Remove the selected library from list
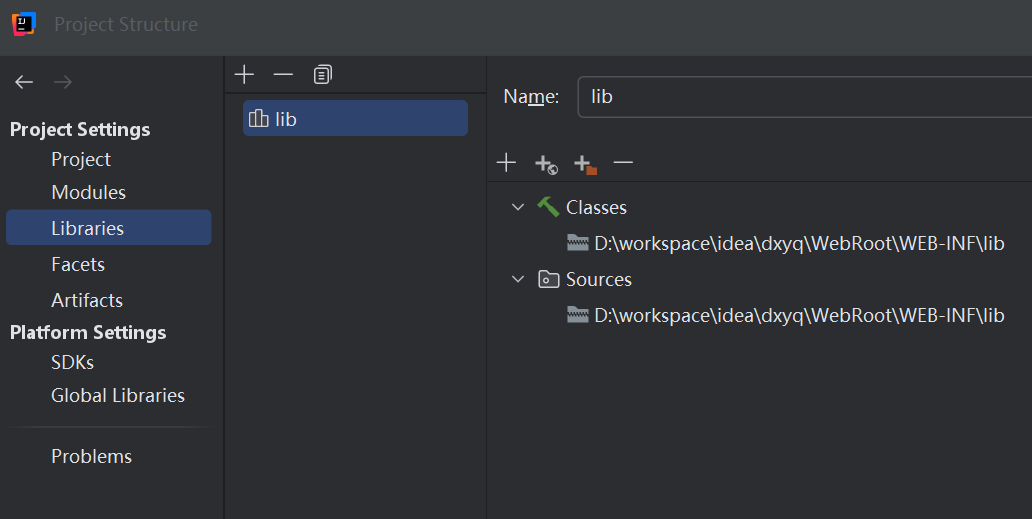 coord(283,75)
